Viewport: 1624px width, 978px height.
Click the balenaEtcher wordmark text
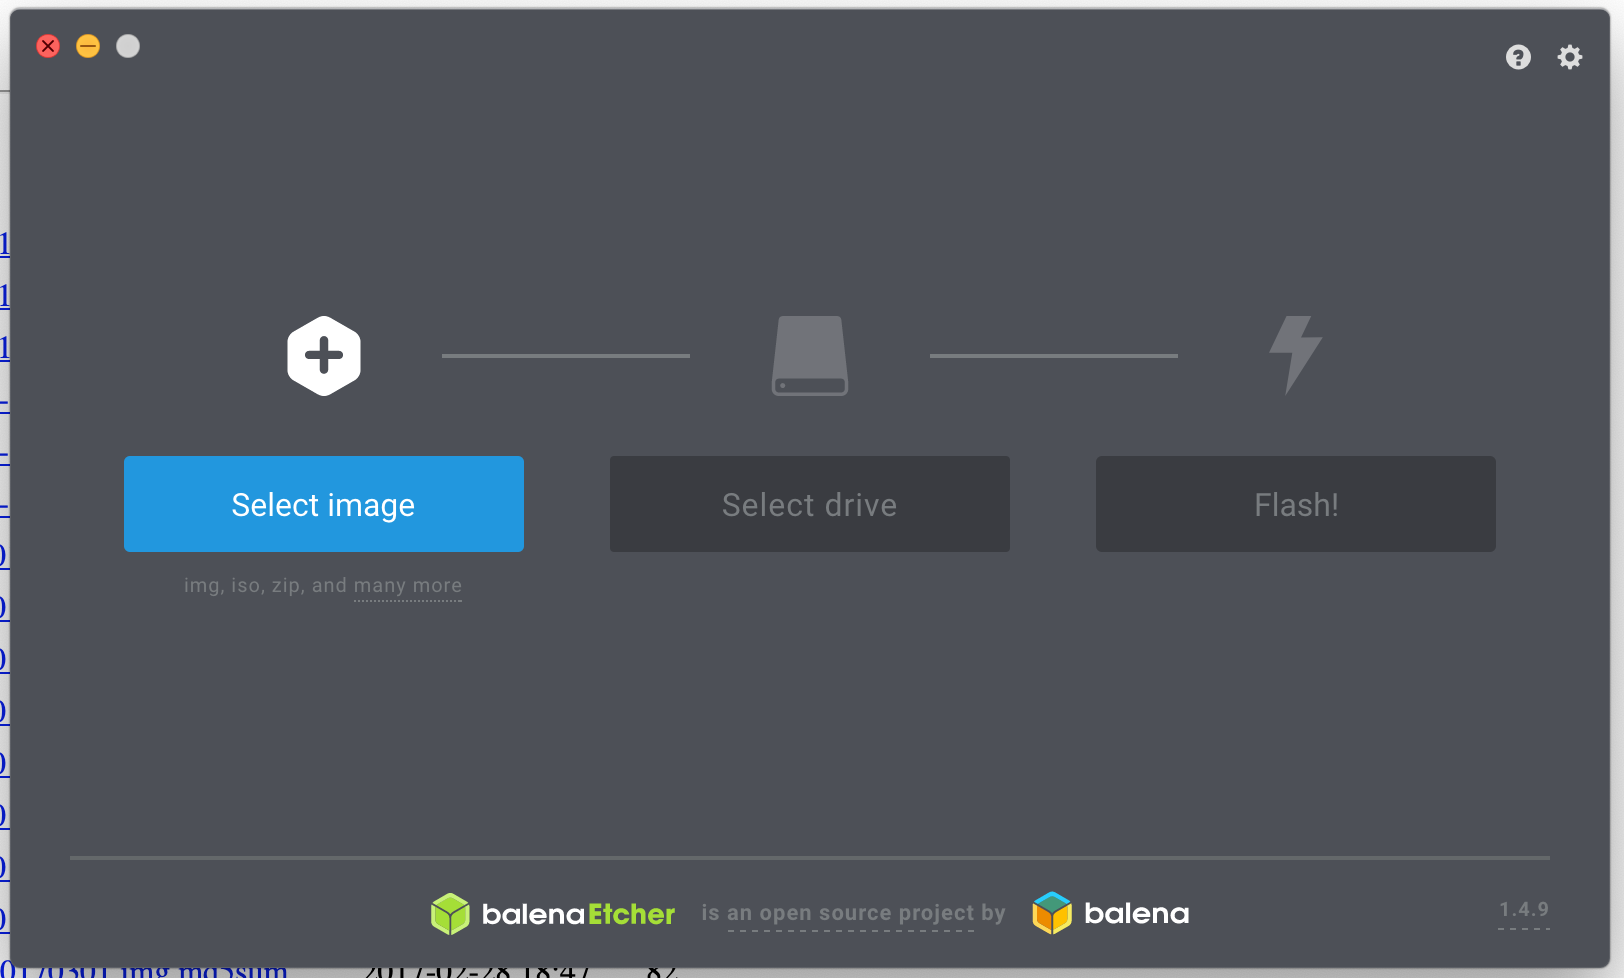click(x=578, y=914)
